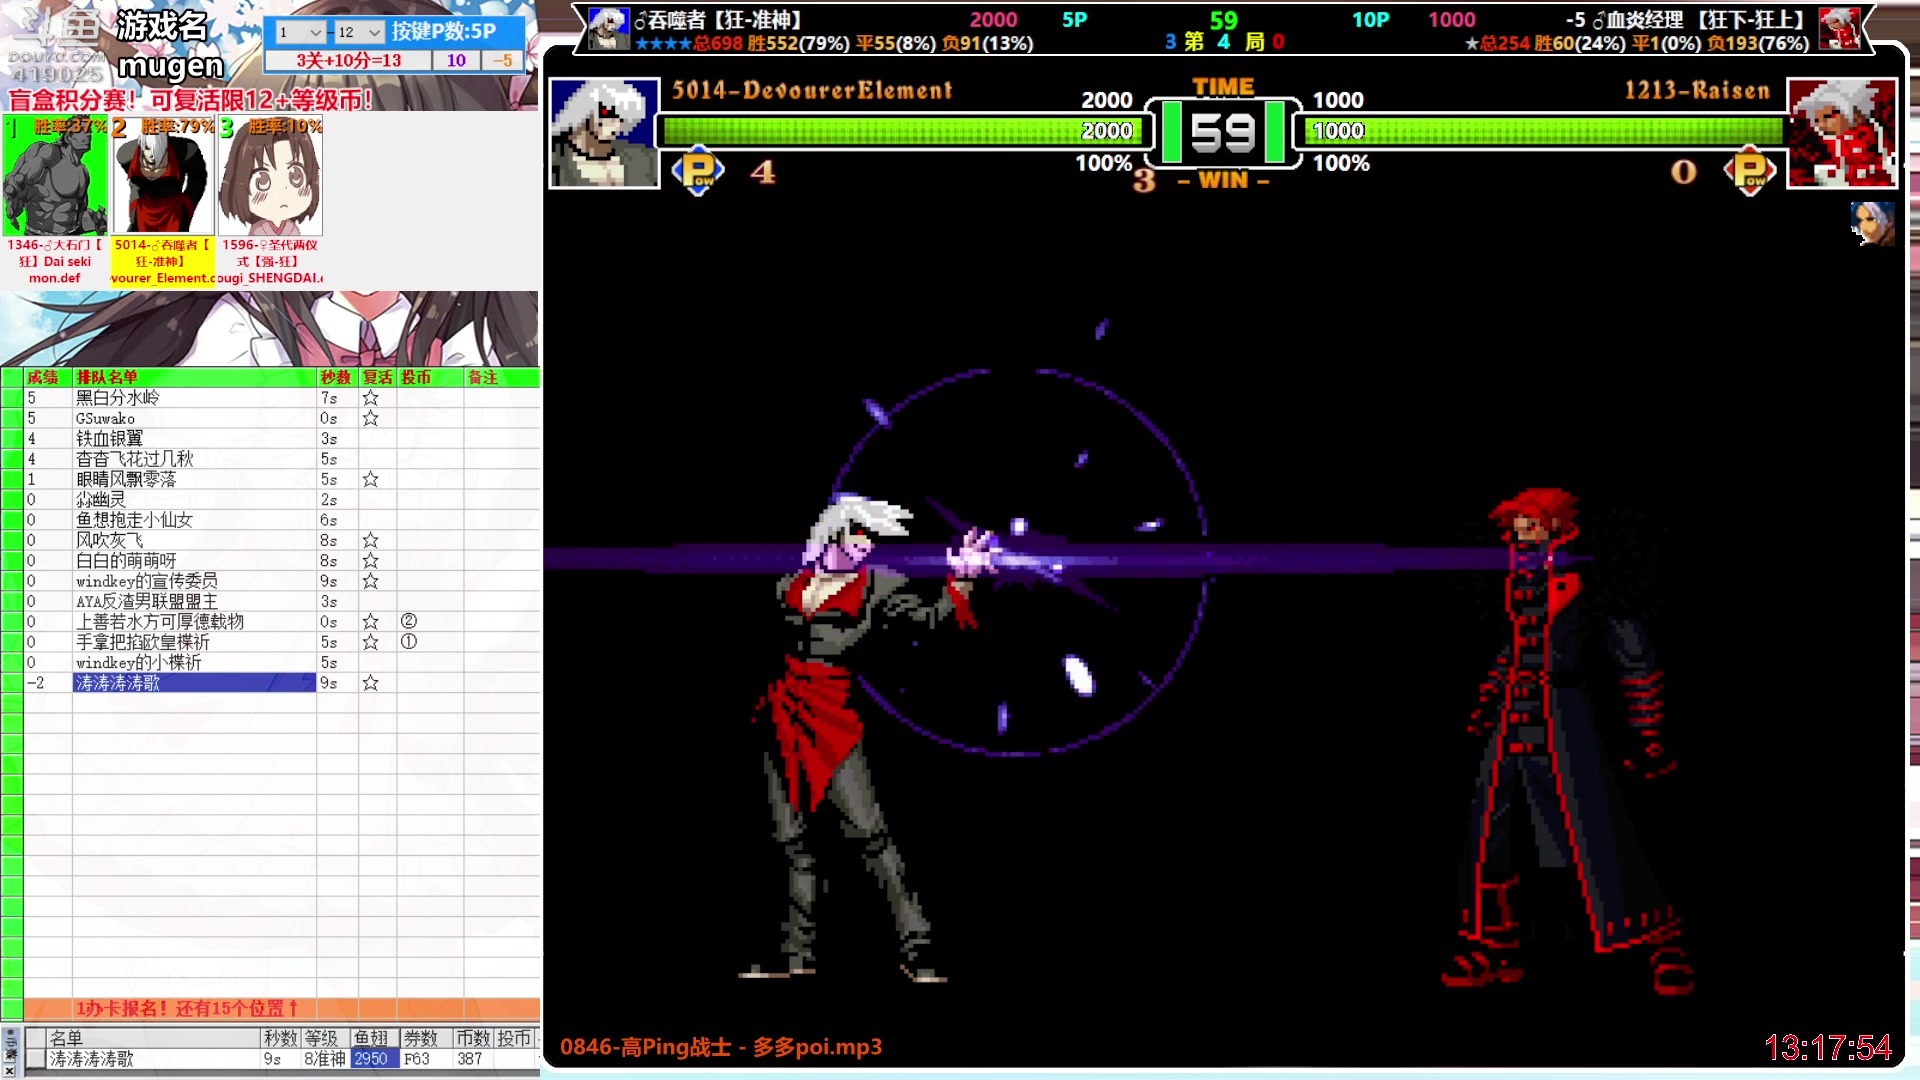Click the red clock 13:17:54
This screenshot has width=1920, height=1080.
point(1827,1048)
